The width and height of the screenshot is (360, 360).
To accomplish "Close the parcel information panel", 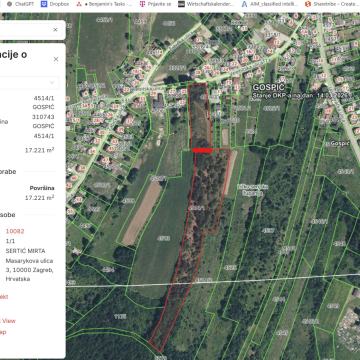I will 56,59.
